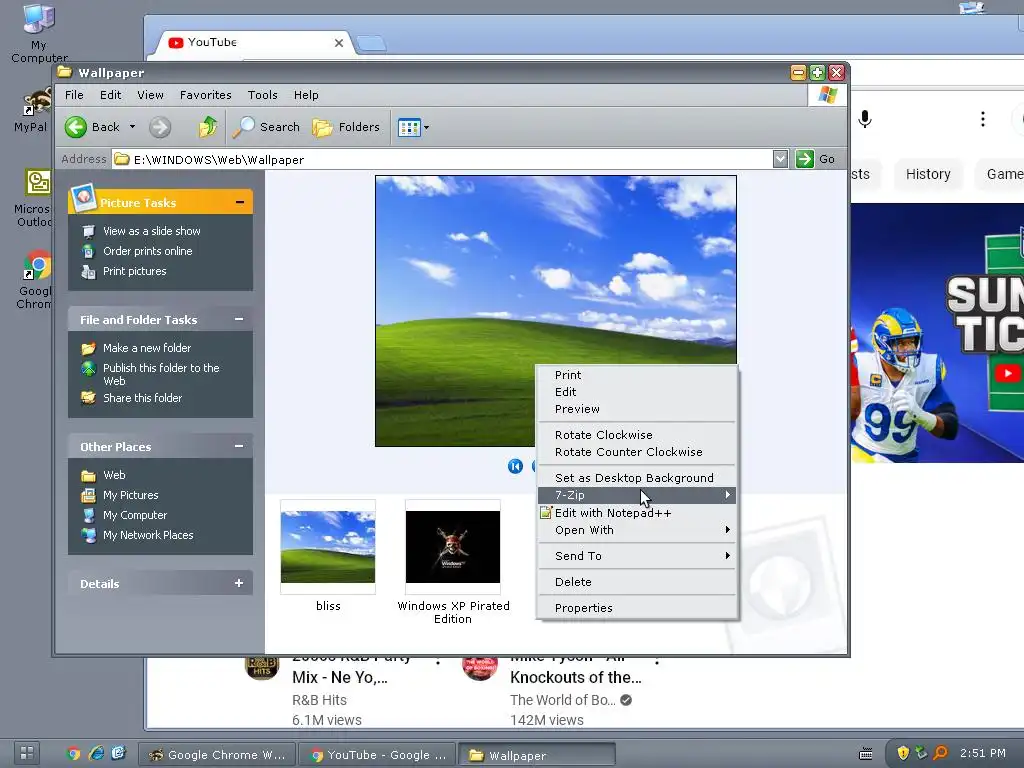The image size is (1024, 768).
Task: Expand the Details panel
Action: (x=239, y=583)
